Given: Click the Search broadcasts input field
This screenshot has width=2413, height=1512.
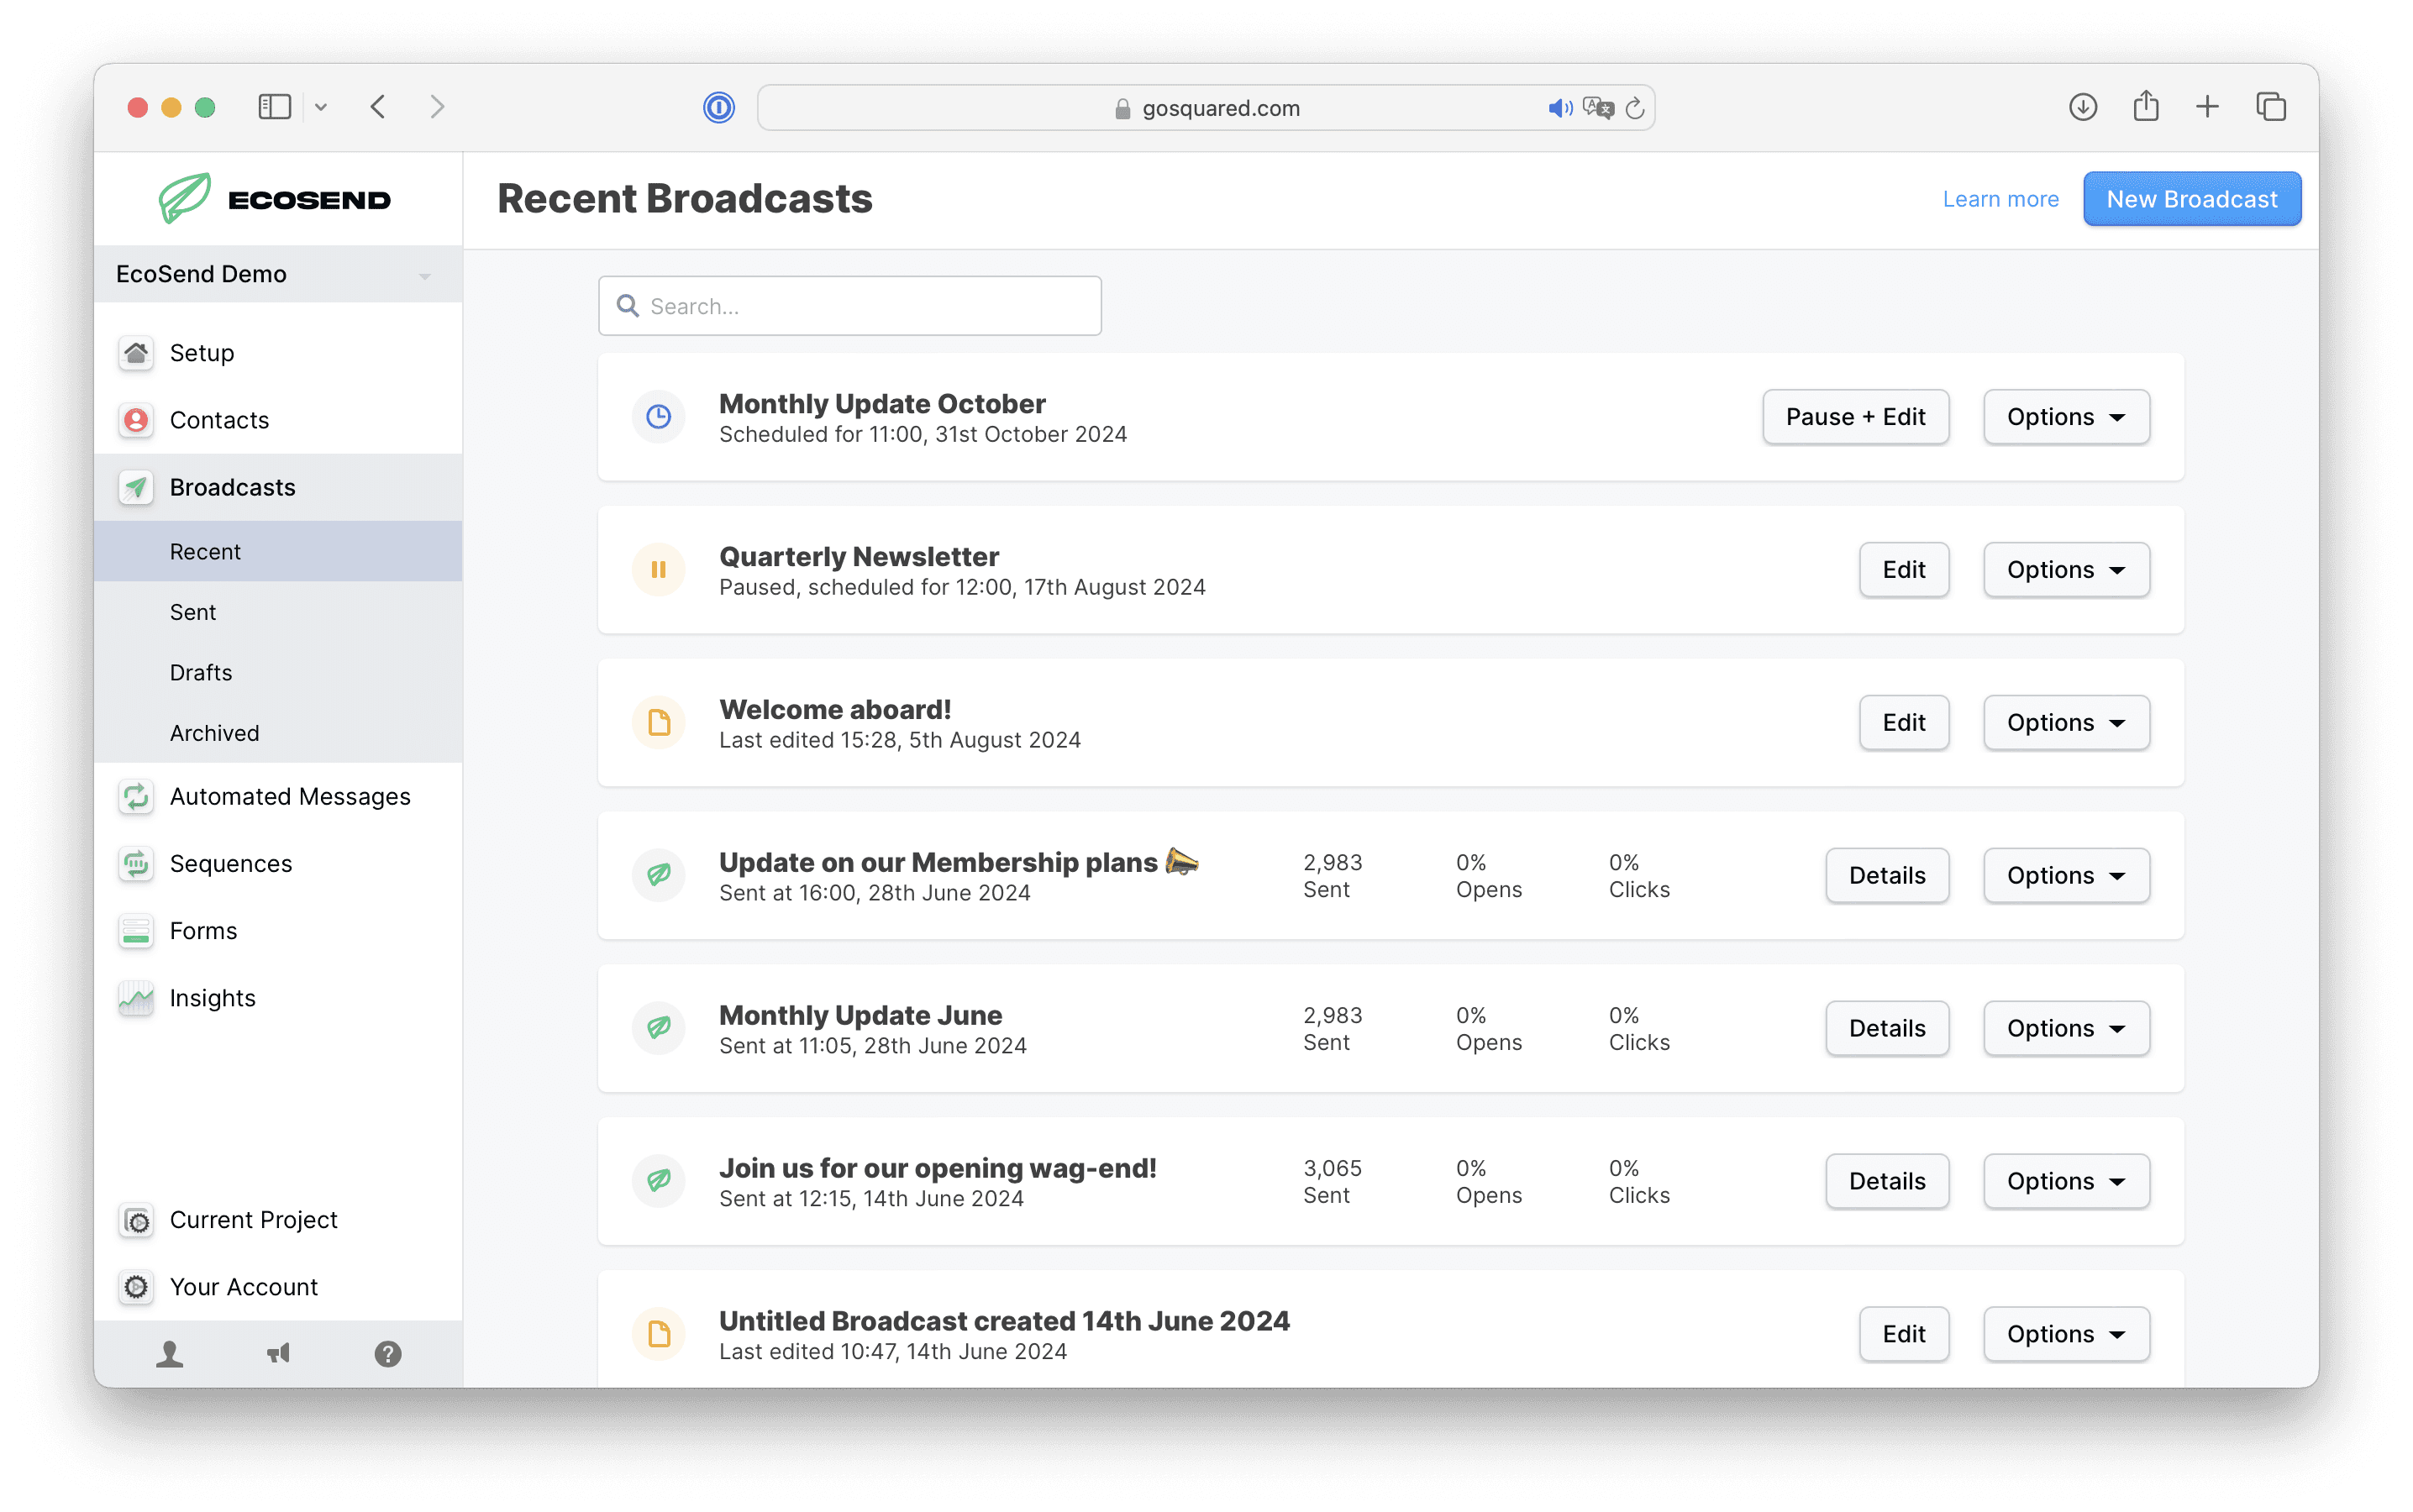Looking at the screenshot, I should pyautogui.click(x=850, y=306).
